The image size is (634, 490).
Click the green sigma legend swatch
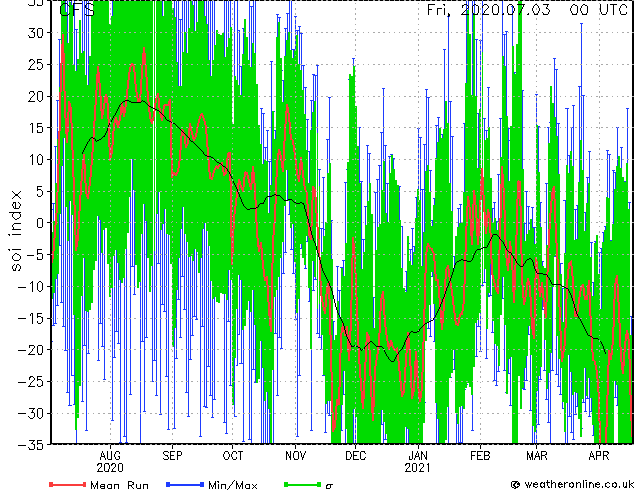[303, 484]
